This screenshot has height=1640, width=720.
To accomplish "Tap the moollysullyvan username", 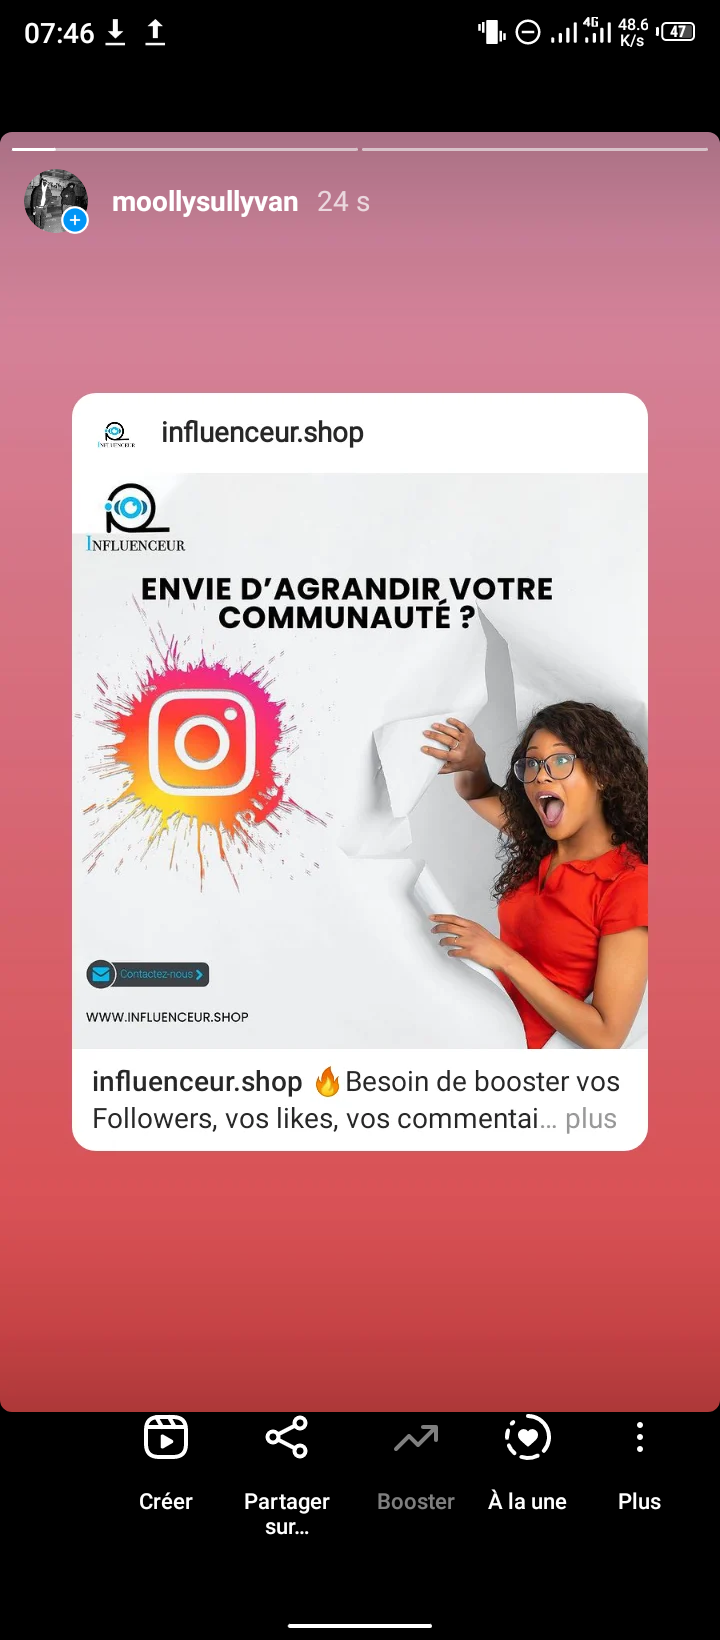I will [205, 202].
